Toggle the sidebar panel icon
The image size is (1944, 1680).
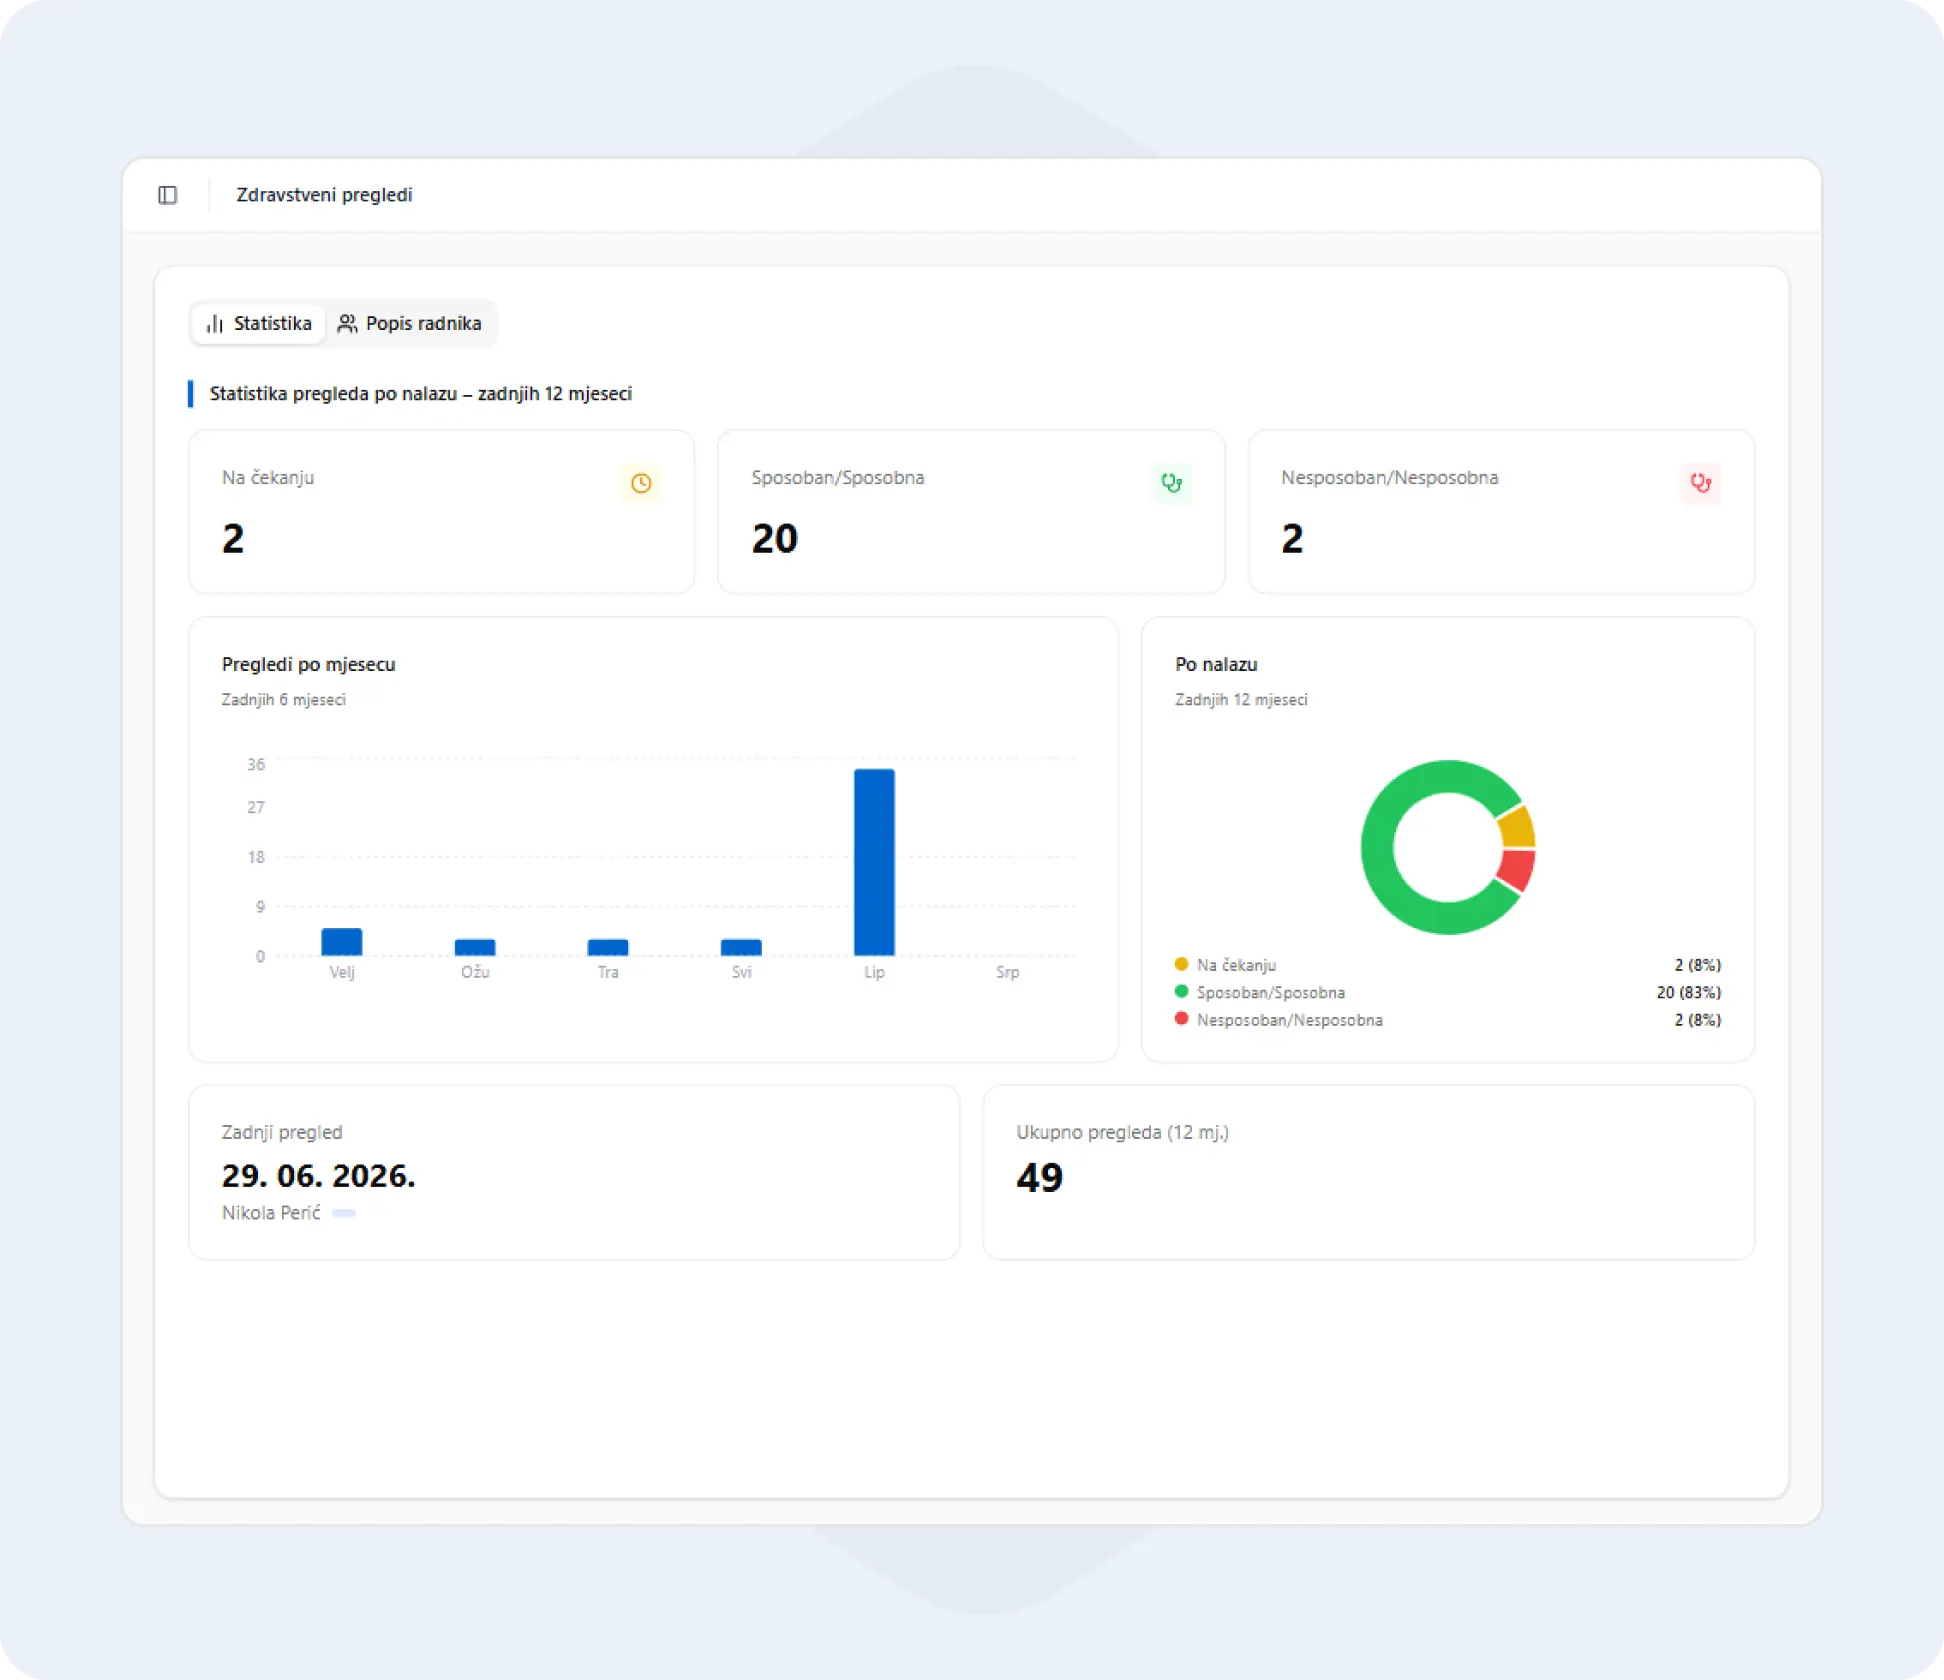pyautogui.click(x=168, y=195)
